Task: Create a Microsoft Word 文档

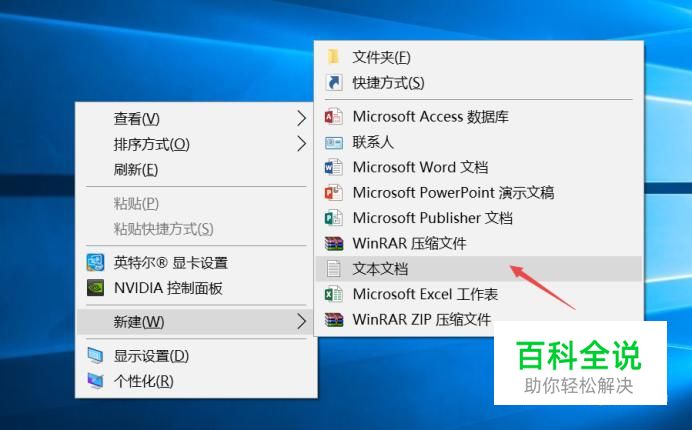Action: pyautogui.click(x=479, y=168)
